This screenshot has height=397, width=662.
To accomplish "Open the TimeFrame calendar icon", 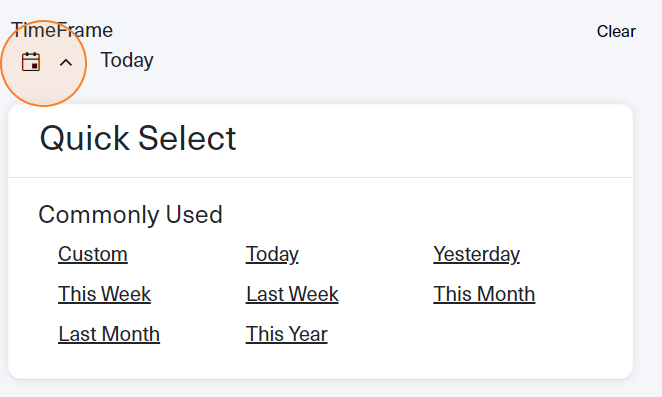I will 31,62.
